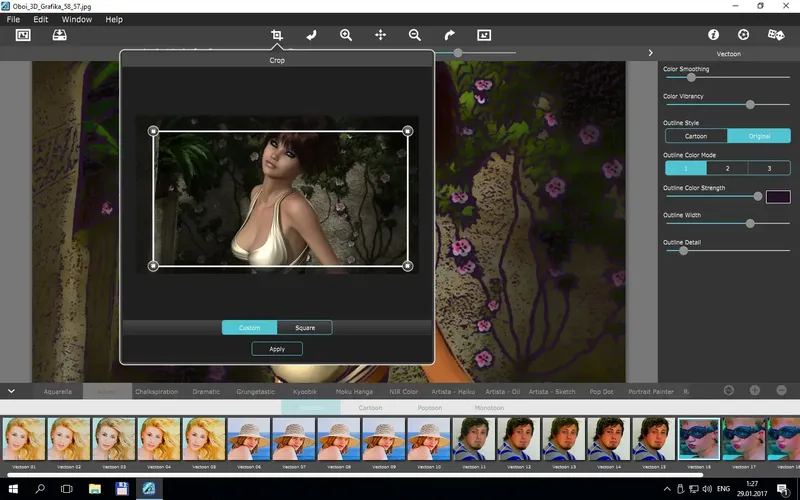
Task: Collapse the right panel with chevron arrow
Action: click(651, 53)
